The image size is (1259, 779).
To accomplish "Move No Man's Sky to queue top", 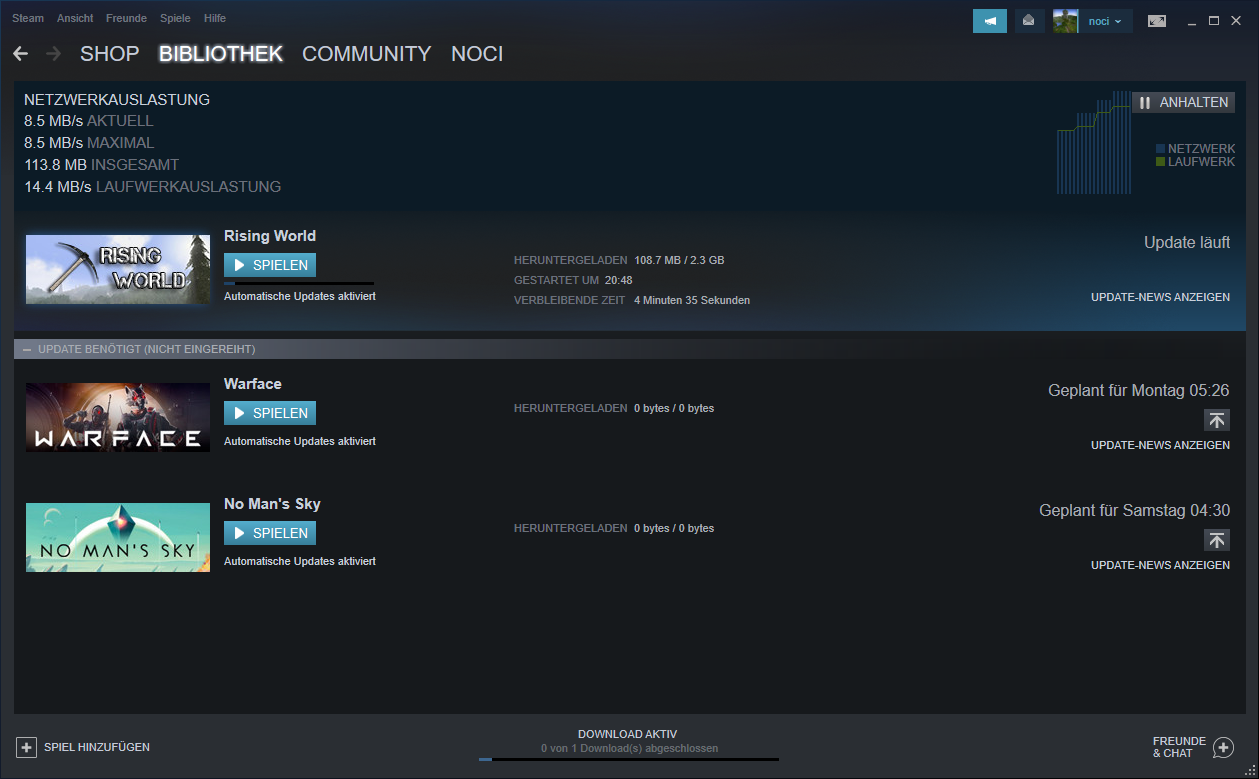I will click(x=1216, y=540).
